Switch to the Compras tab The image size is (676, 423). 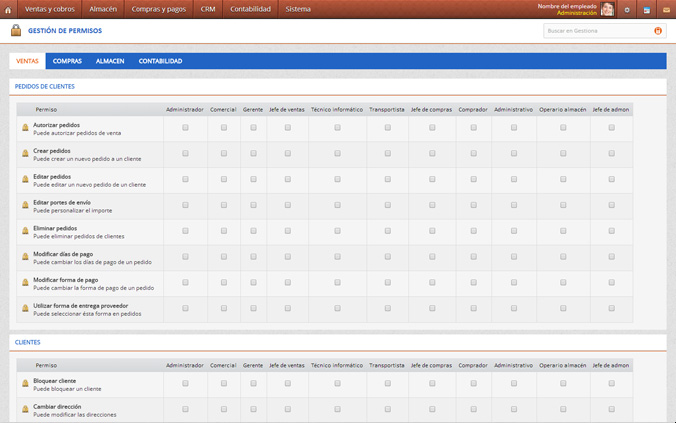tap(67, 61)
